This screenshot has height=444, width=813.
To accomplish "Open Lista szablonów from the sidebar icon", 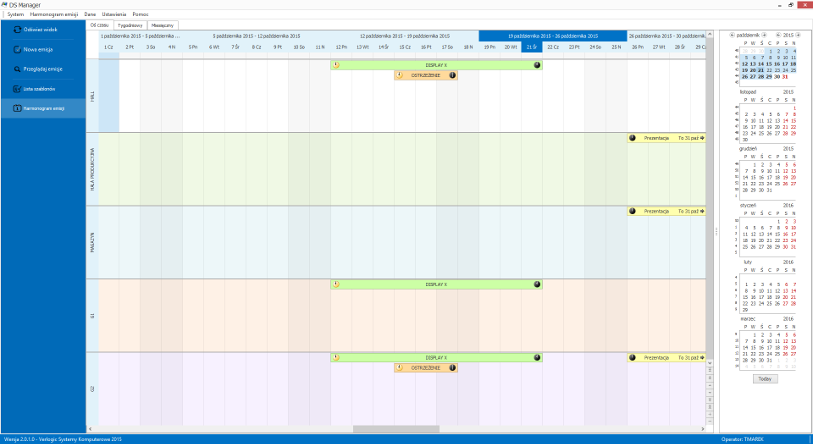I will (17, 89).
